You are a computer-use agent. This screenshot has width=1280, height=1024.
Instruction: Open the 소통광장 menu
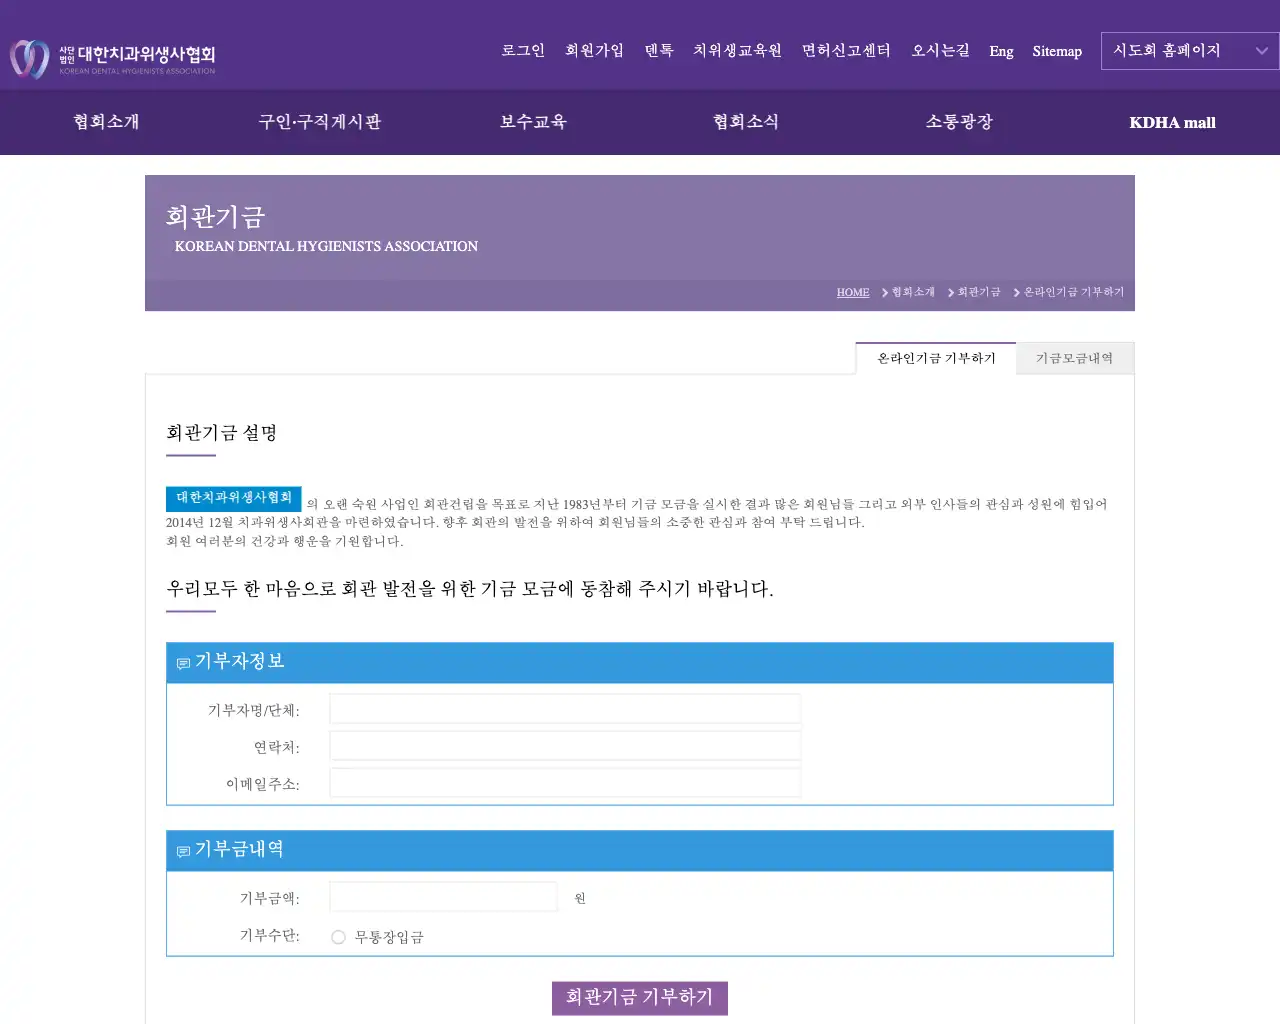click(x=960, y=122)
